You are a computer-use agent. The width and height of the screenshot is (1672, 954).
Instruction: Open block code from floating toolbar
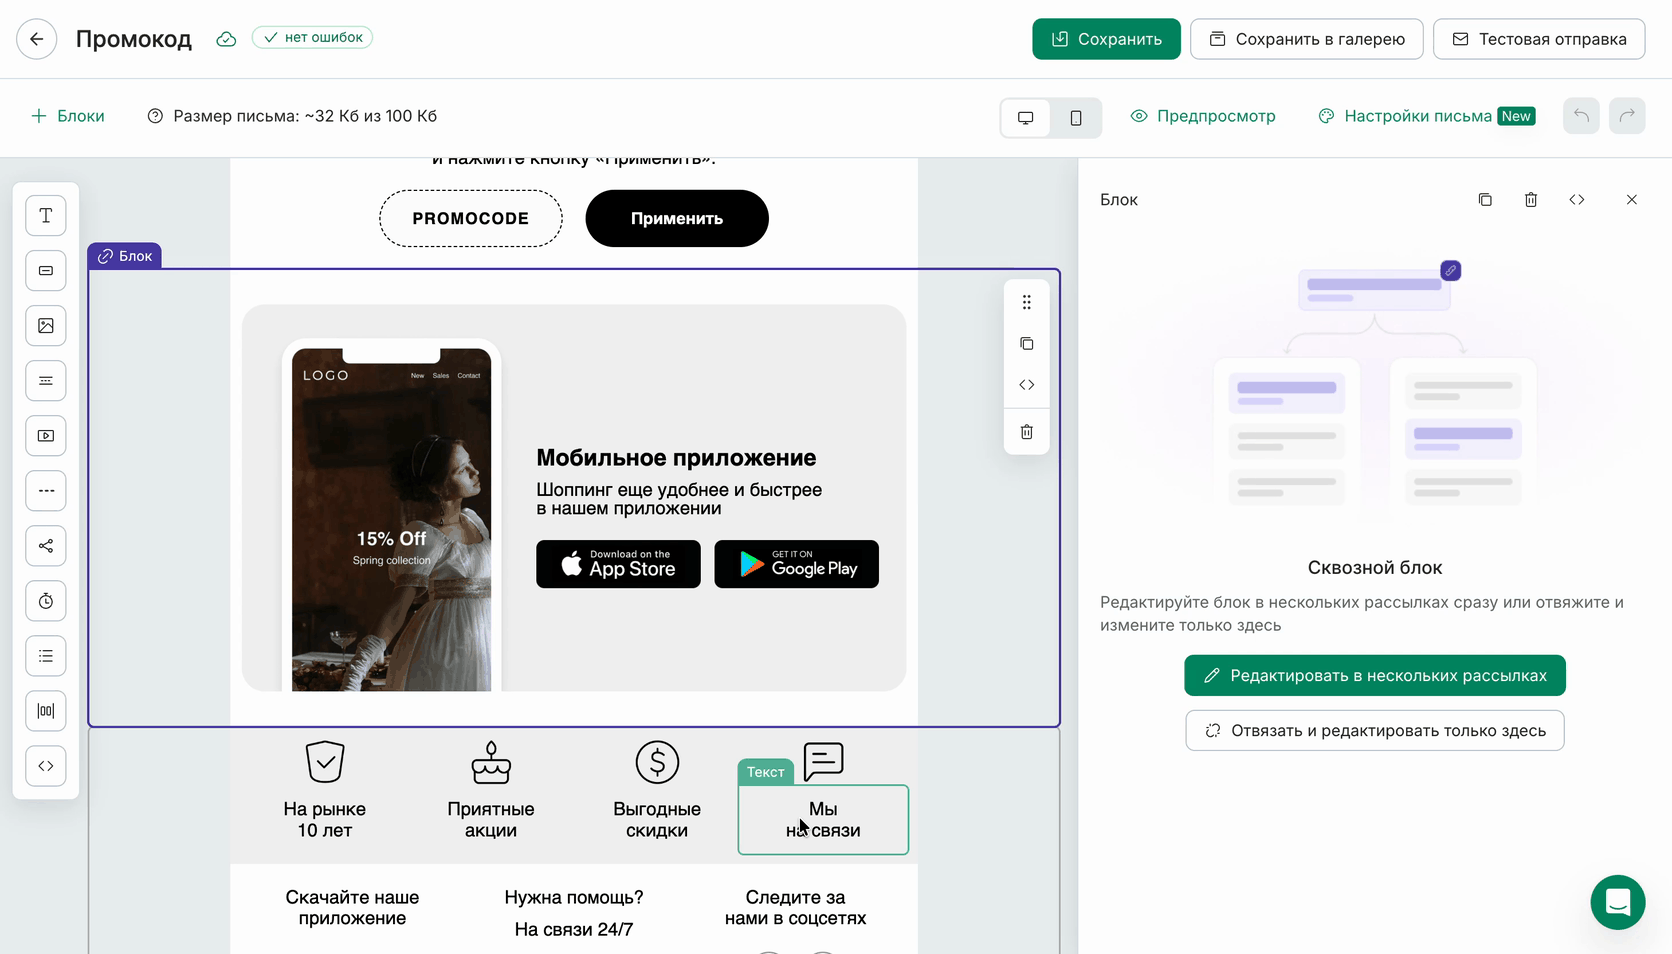pos(1026,384)
